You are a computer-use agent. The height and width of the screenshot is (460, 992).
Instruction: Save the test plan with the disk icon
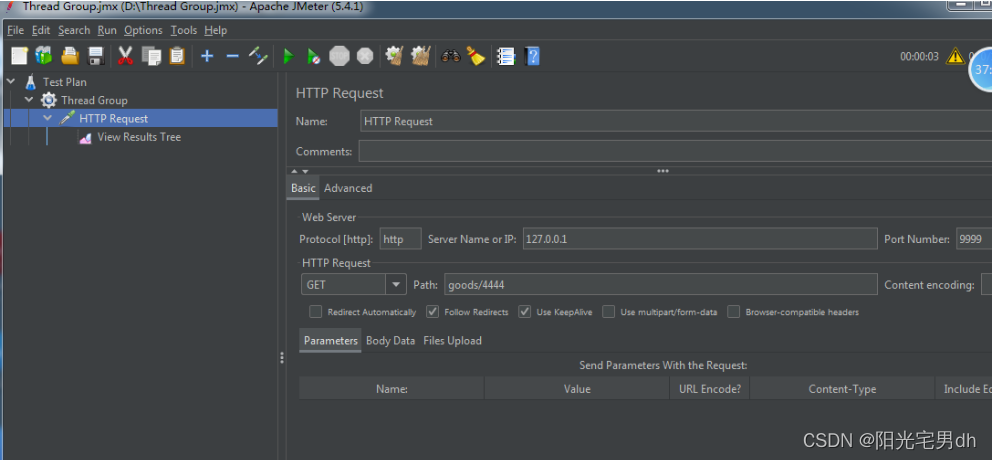pyautogui.click(x=96, y=56)
